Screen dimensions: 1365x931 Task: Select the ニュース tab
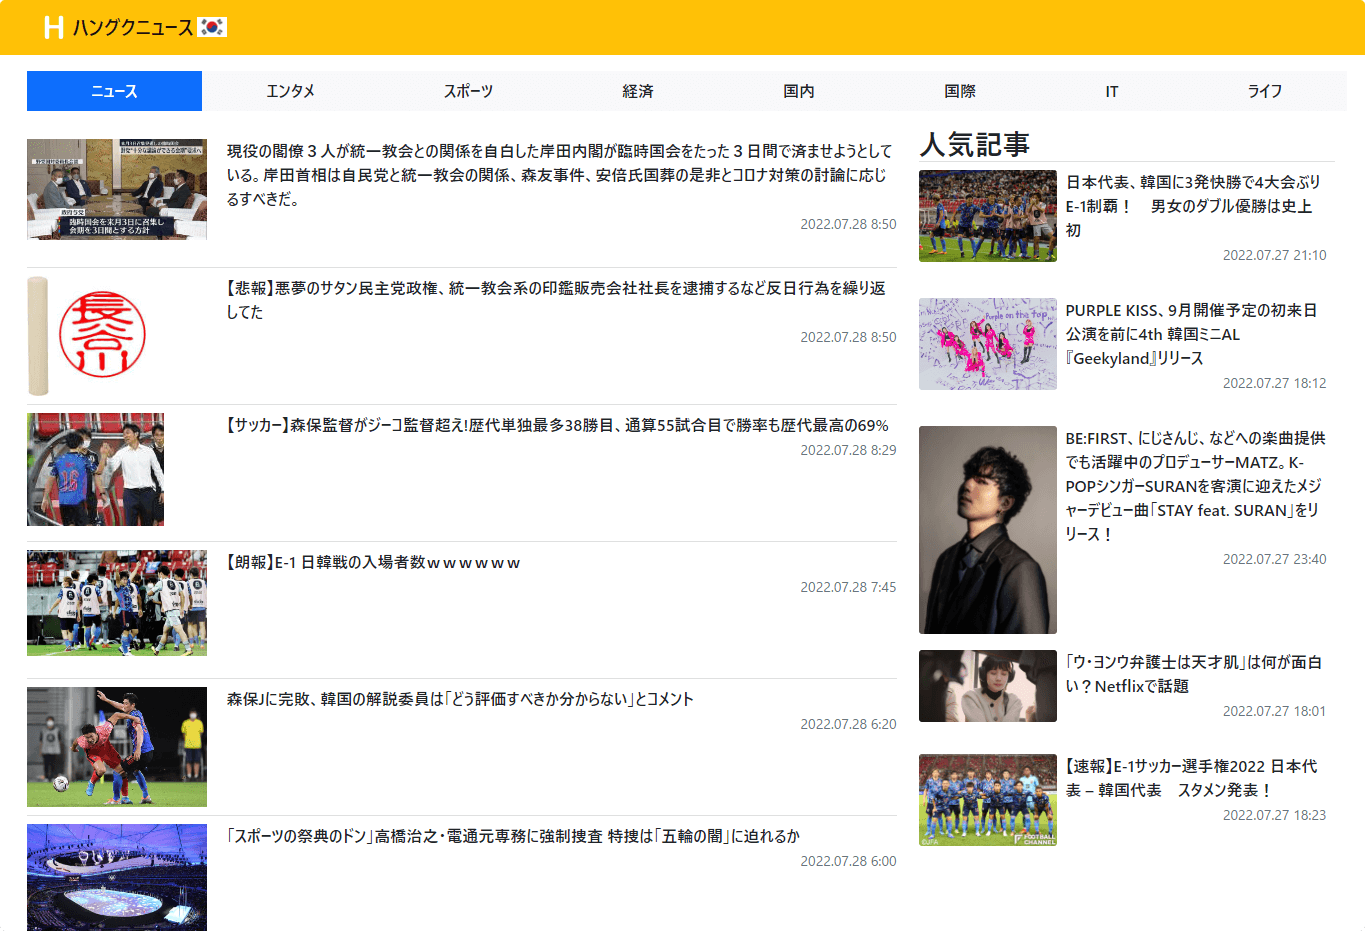tap(114, 91)
